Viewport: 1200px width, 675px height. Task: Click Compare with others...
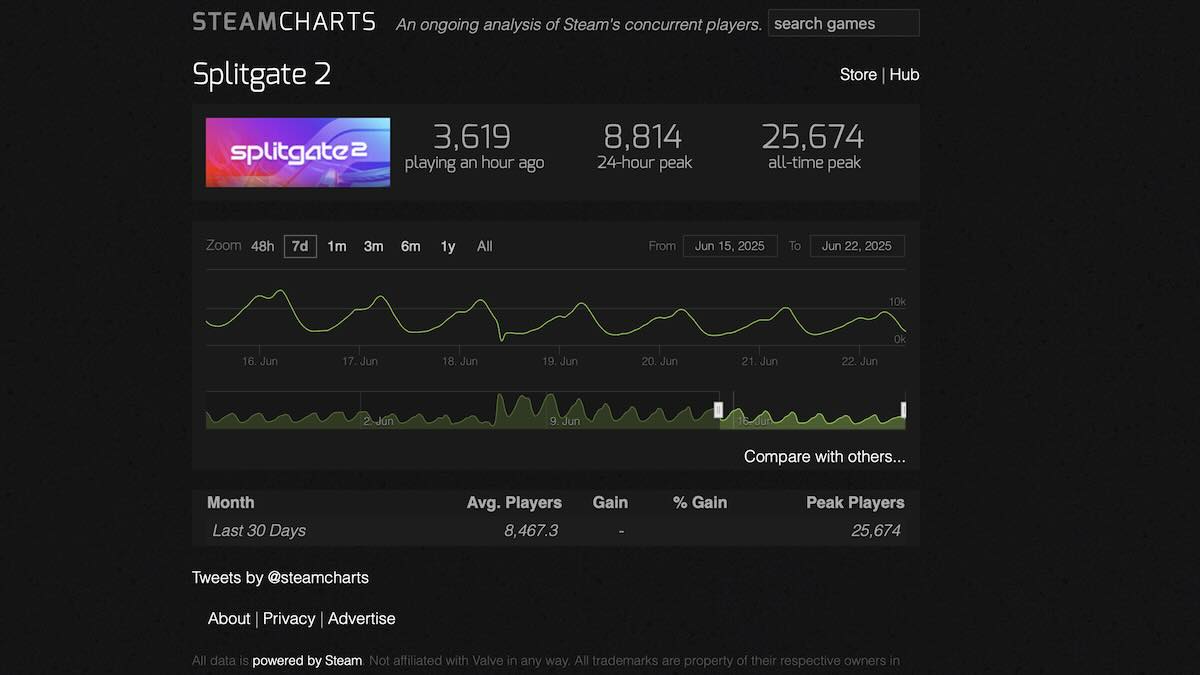[825, 457]
